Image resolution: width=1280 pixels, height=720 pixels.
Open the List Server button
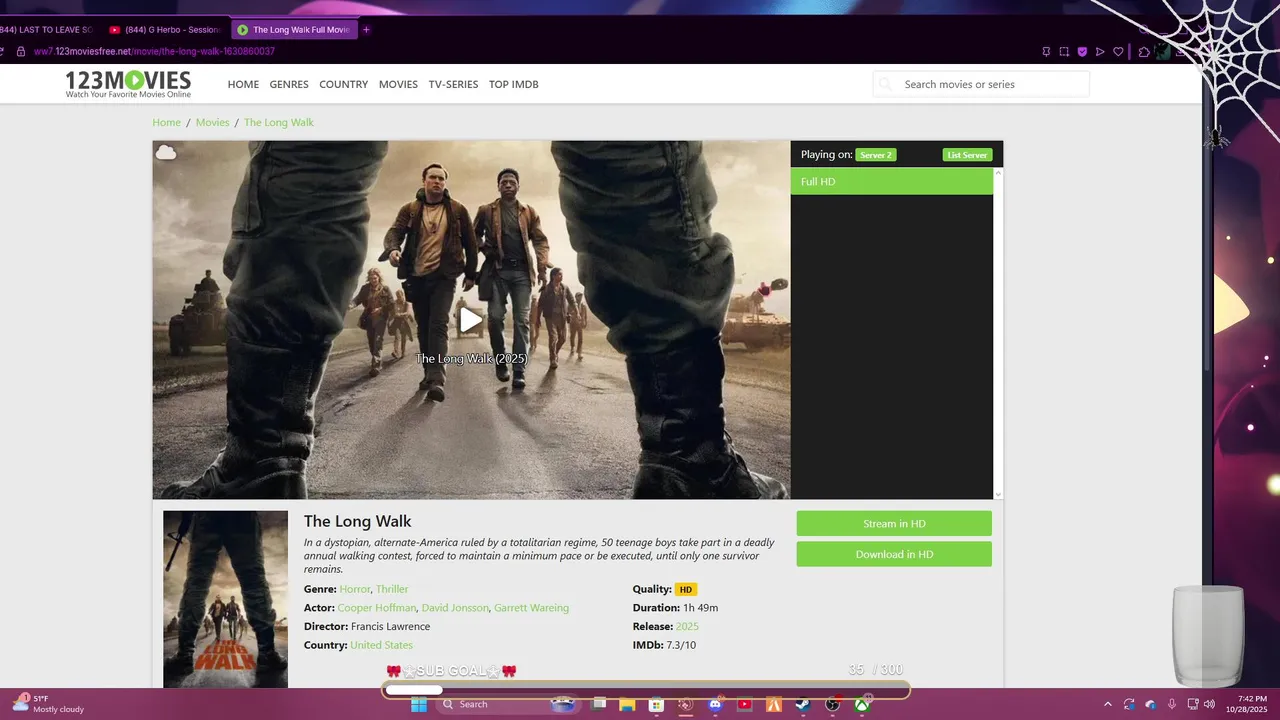[x=967, y=155]
